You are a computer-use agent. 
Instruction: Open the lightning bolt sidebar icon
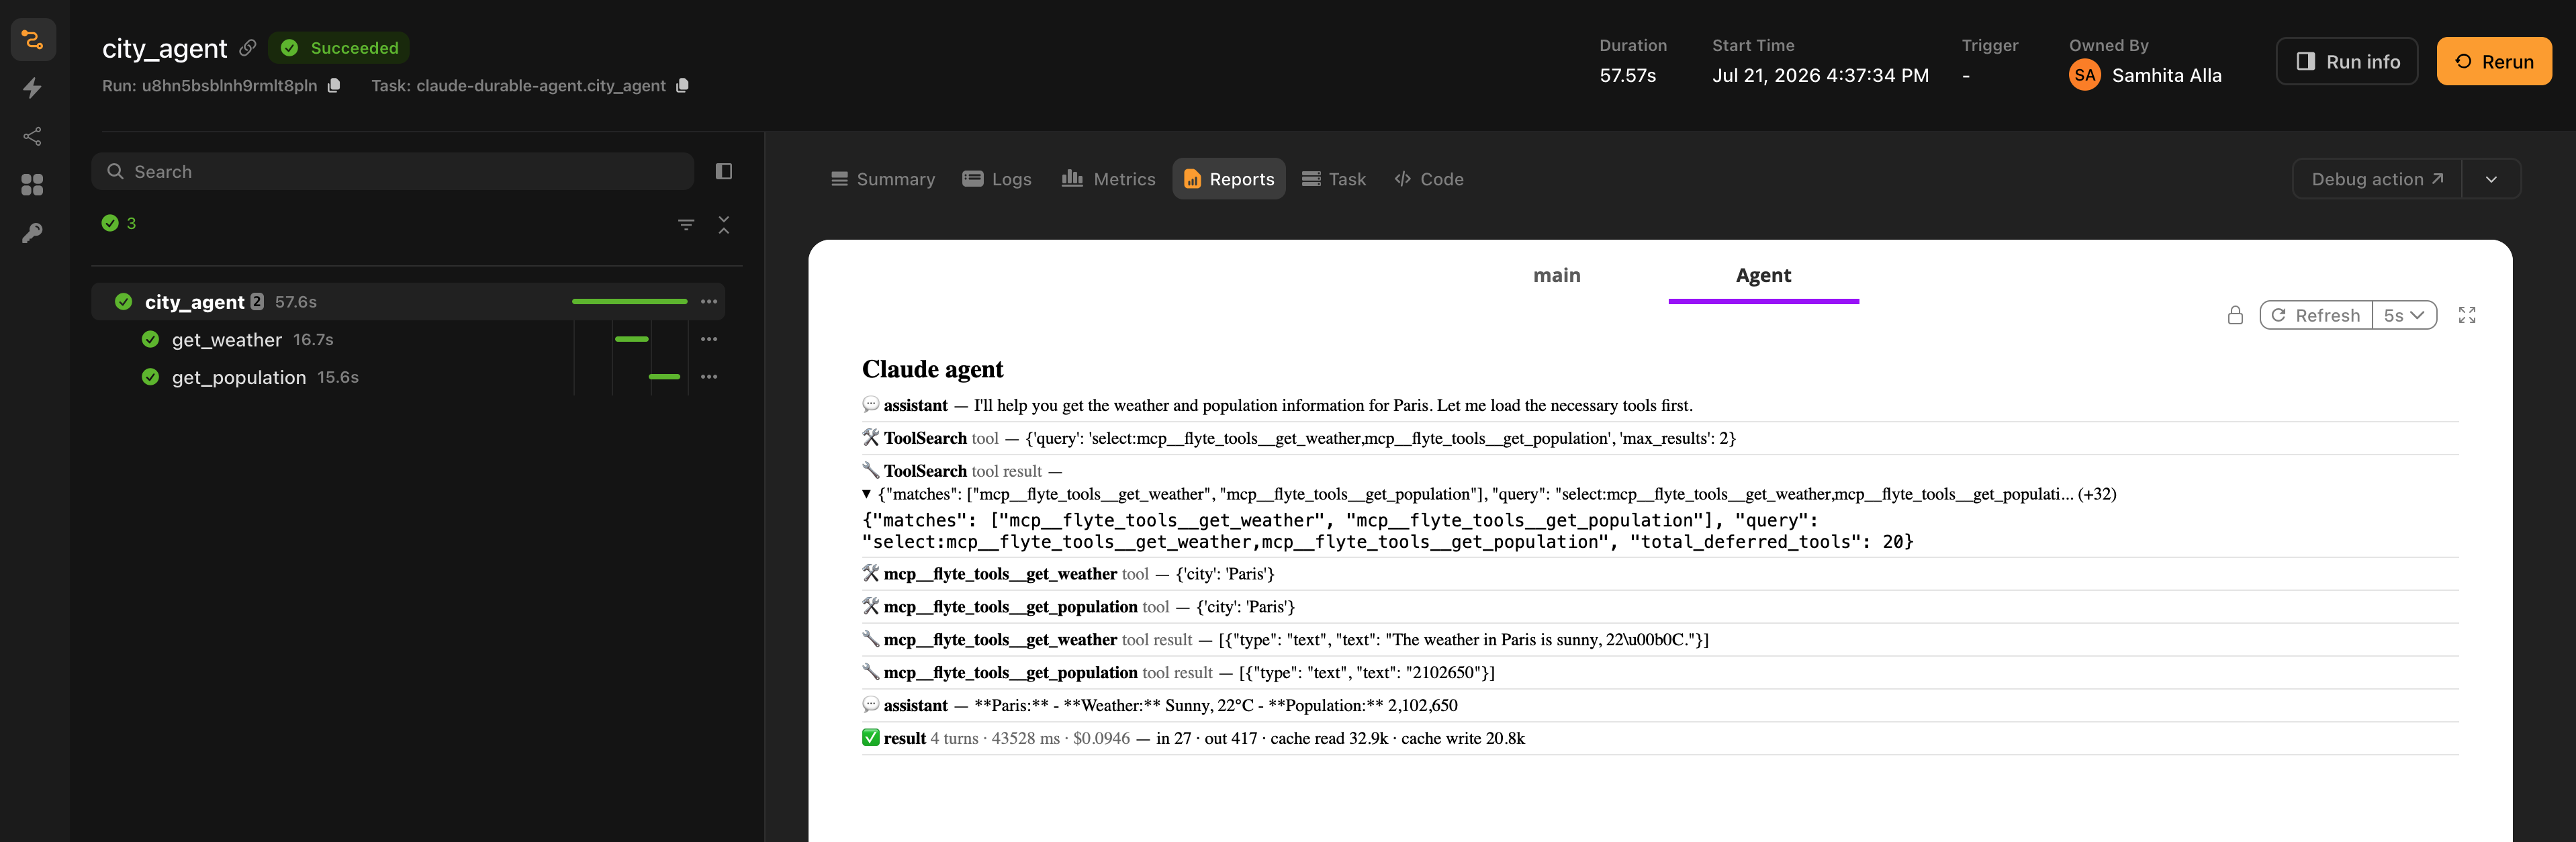coord(33,88)
